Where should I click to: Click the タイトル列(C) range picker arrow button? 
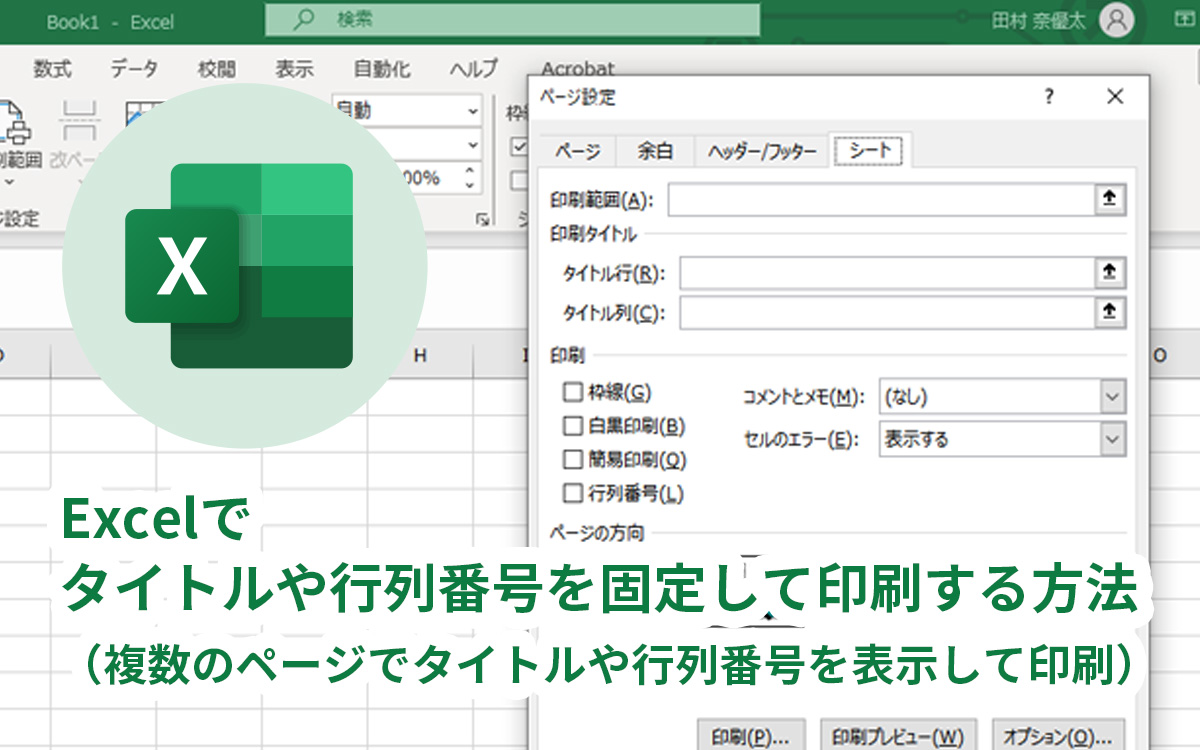pos(1109,312)
